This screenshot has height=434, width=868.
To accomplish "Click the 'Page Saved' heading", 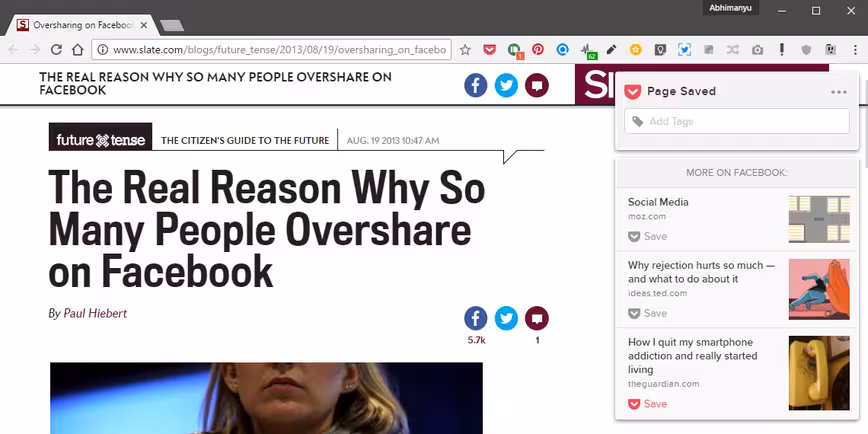I will [681, 91].
